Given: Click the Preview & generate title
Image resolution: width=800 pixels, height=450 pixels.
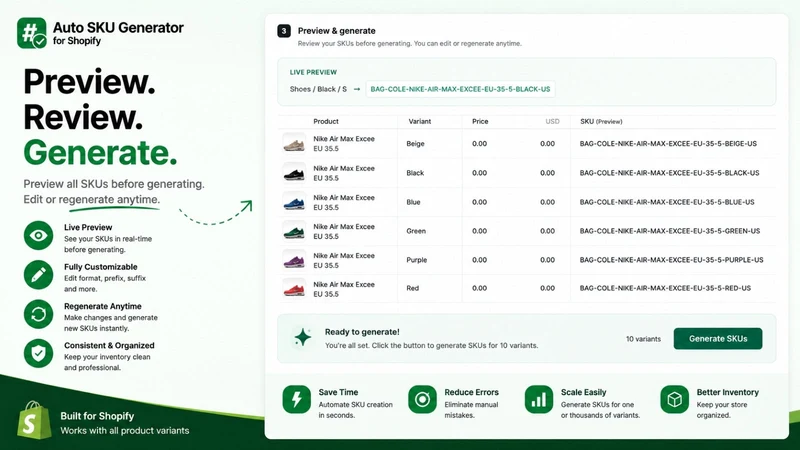Looking at the screenshot, I should click(336, 31).
